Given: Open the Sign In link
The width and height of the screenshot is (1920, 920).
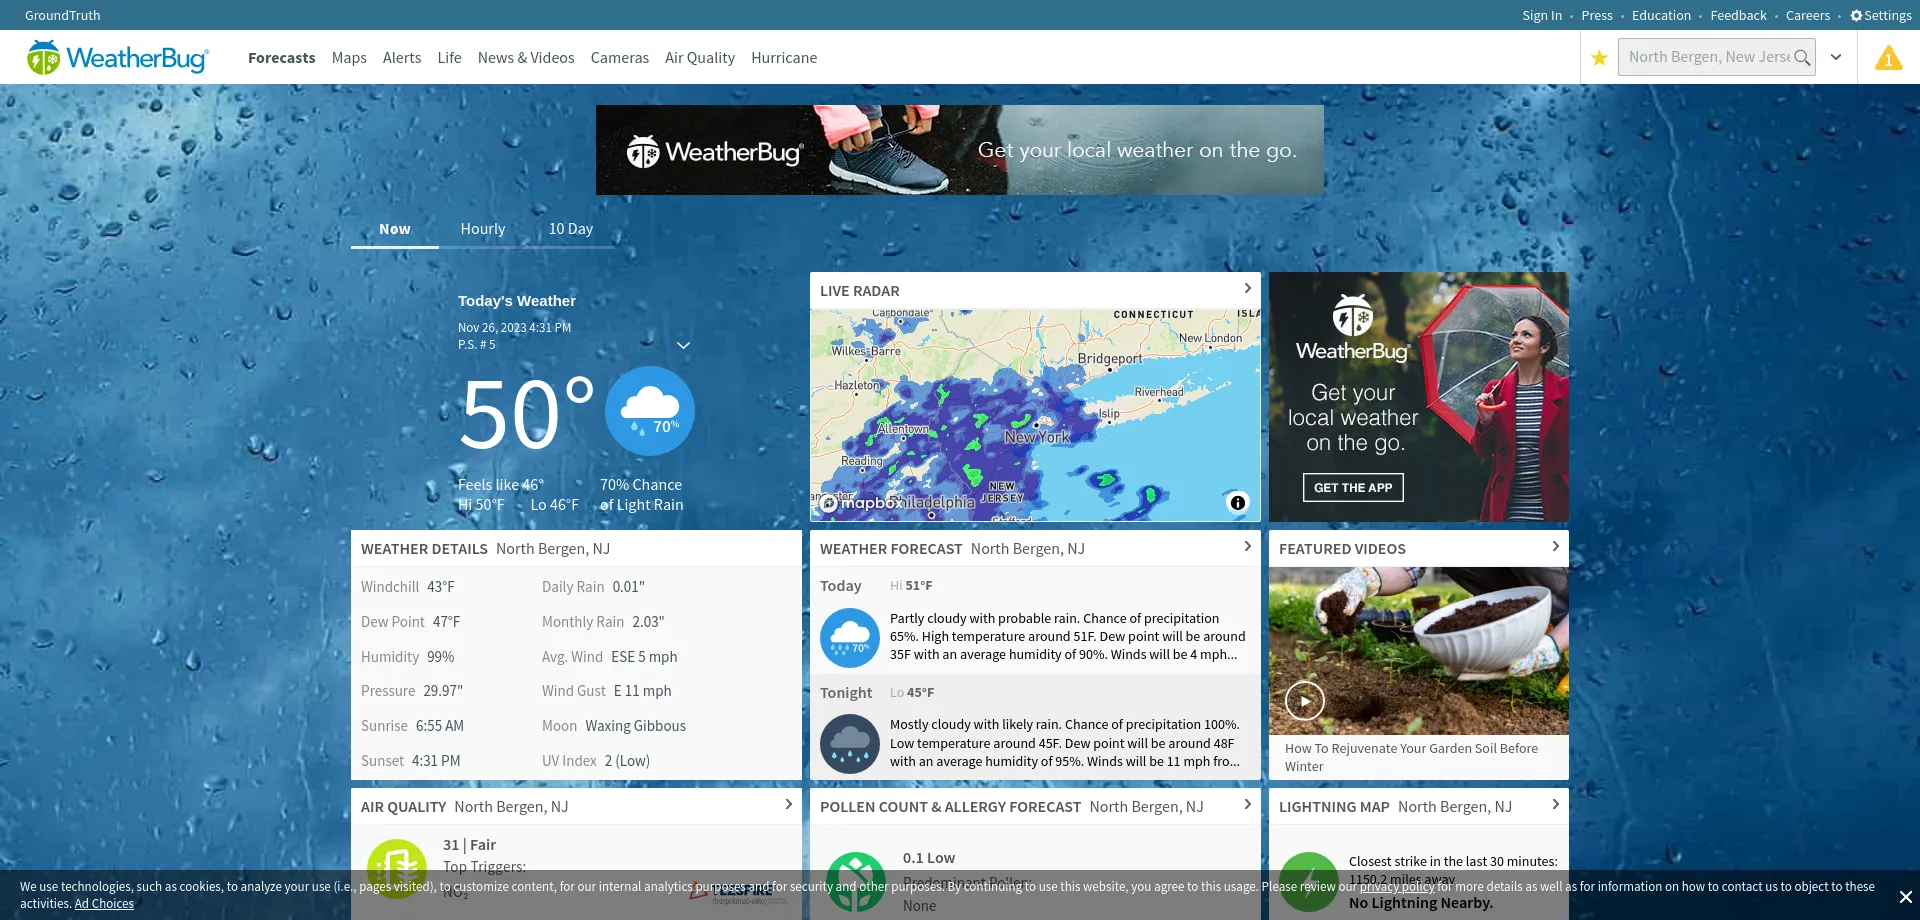Looking at the screenshot, I should click(x=1541, y=15).
